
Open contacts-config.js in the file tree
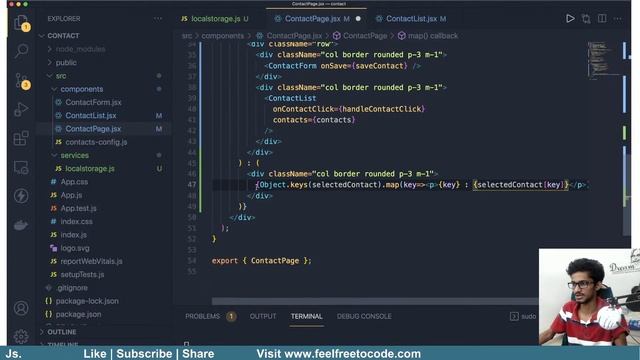pyautogui.click(x=96, y=142)
